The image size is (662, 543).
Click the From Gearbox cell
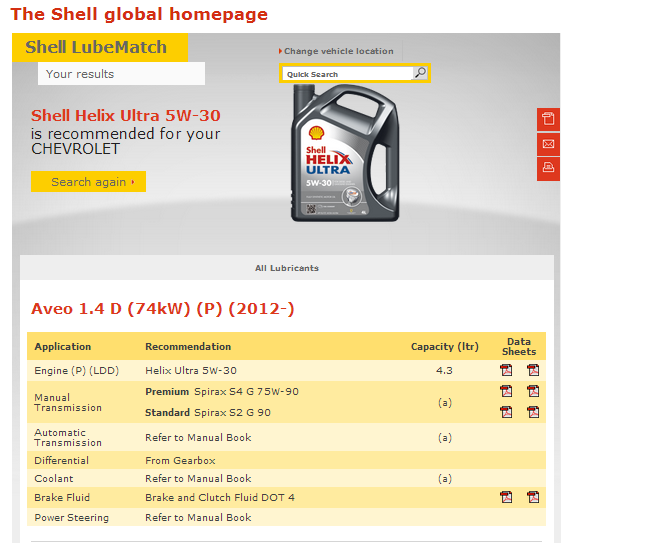(180, 460)
